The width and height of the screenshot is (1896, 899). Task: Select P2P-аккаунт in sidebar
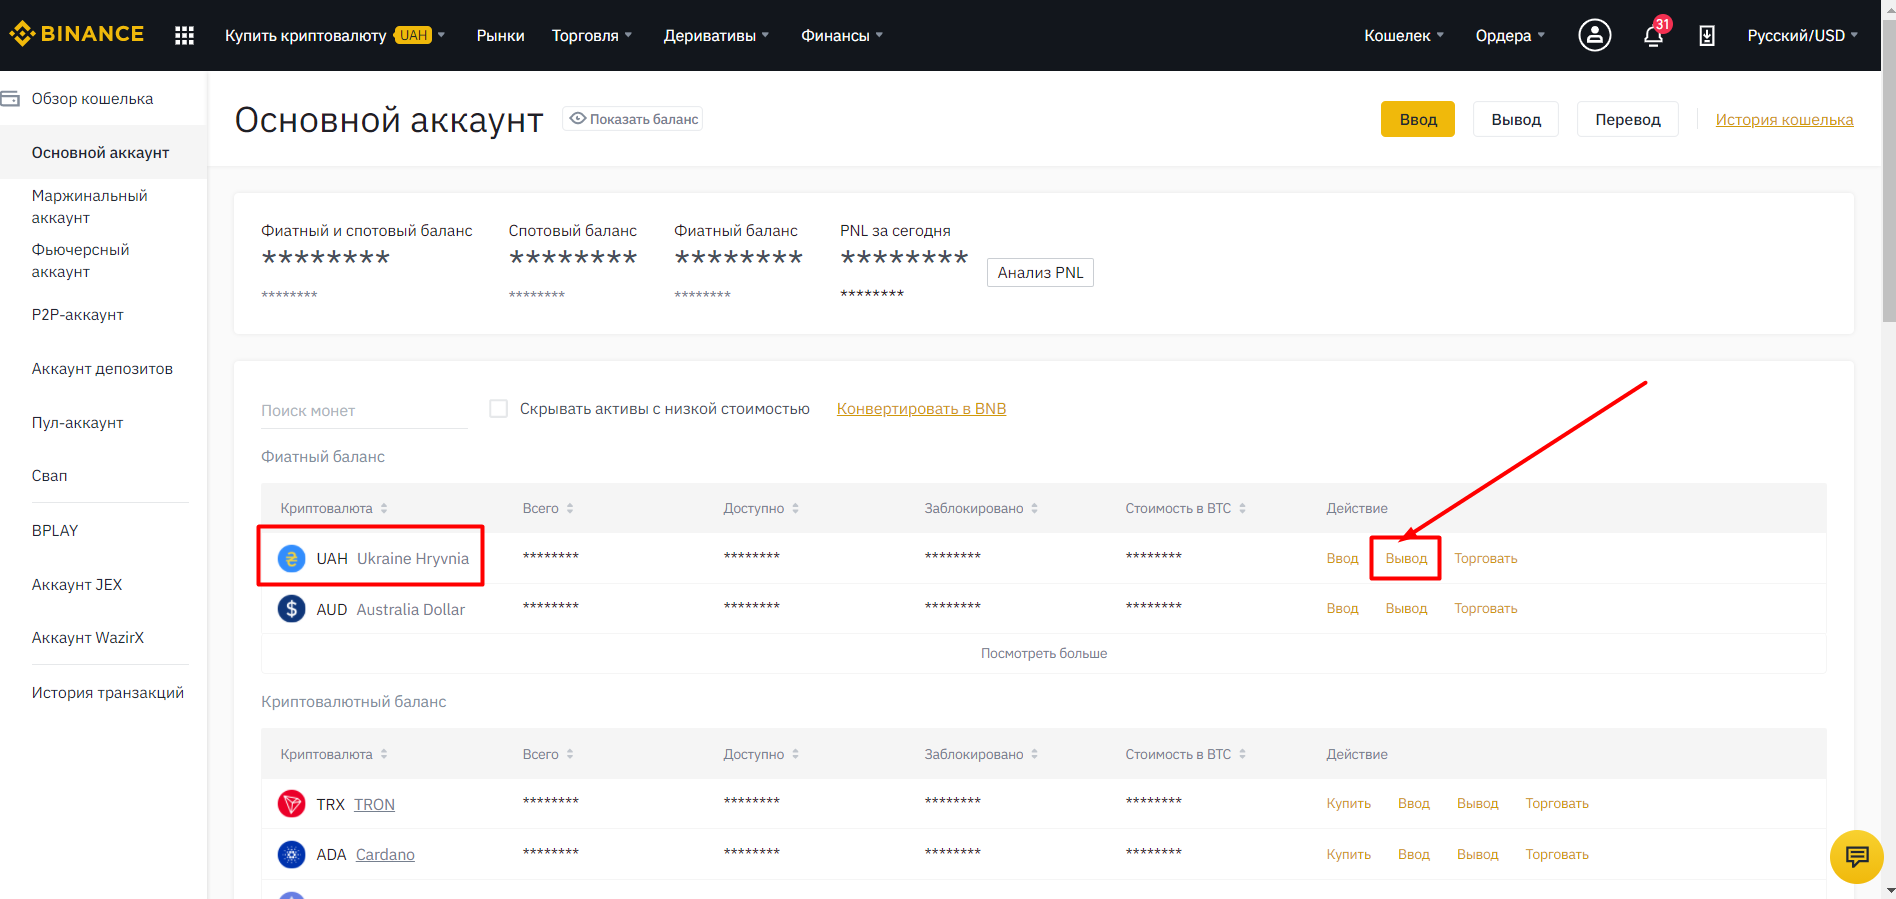coord(77,314)
